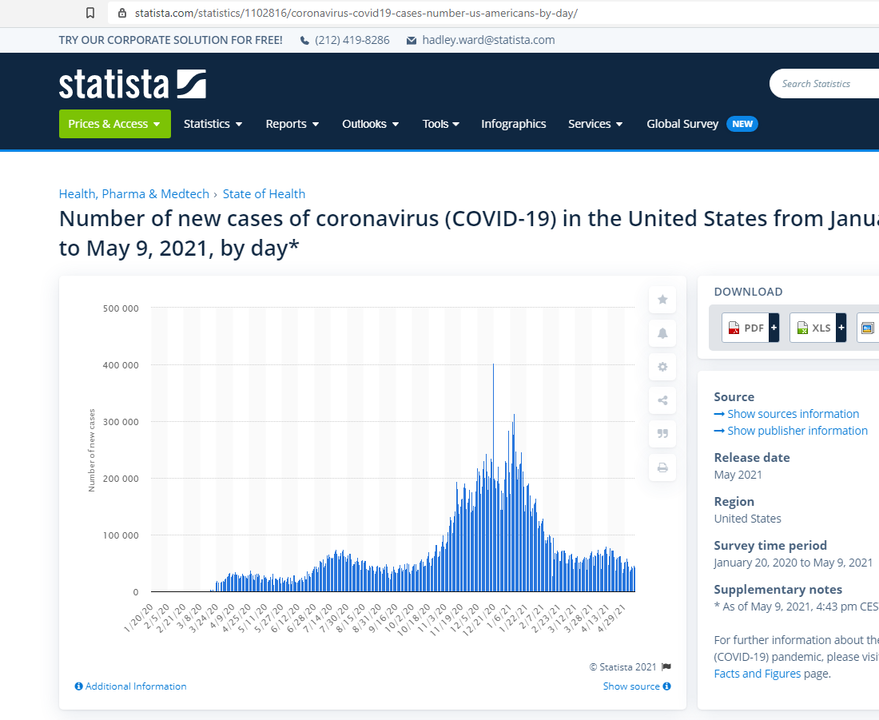
Task: Download the statistic as PDF
Action: [x=744, y=327]
